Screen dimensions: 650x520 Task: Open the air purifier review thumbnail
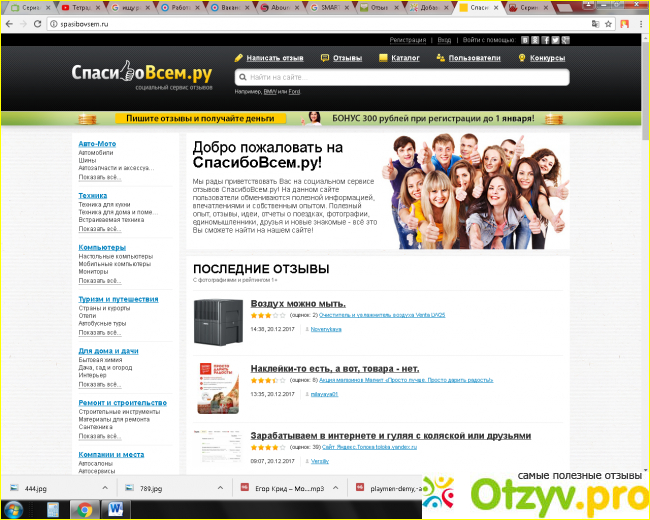218,322
